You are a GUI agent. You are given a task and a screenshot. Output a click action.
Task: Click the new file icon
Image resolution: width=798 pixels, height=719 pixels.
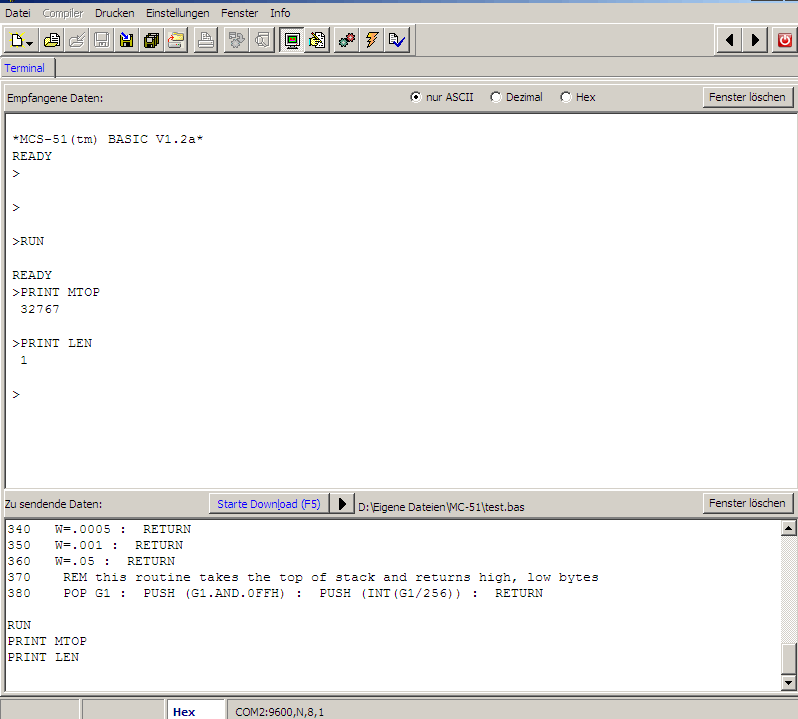tap(17, 40)
